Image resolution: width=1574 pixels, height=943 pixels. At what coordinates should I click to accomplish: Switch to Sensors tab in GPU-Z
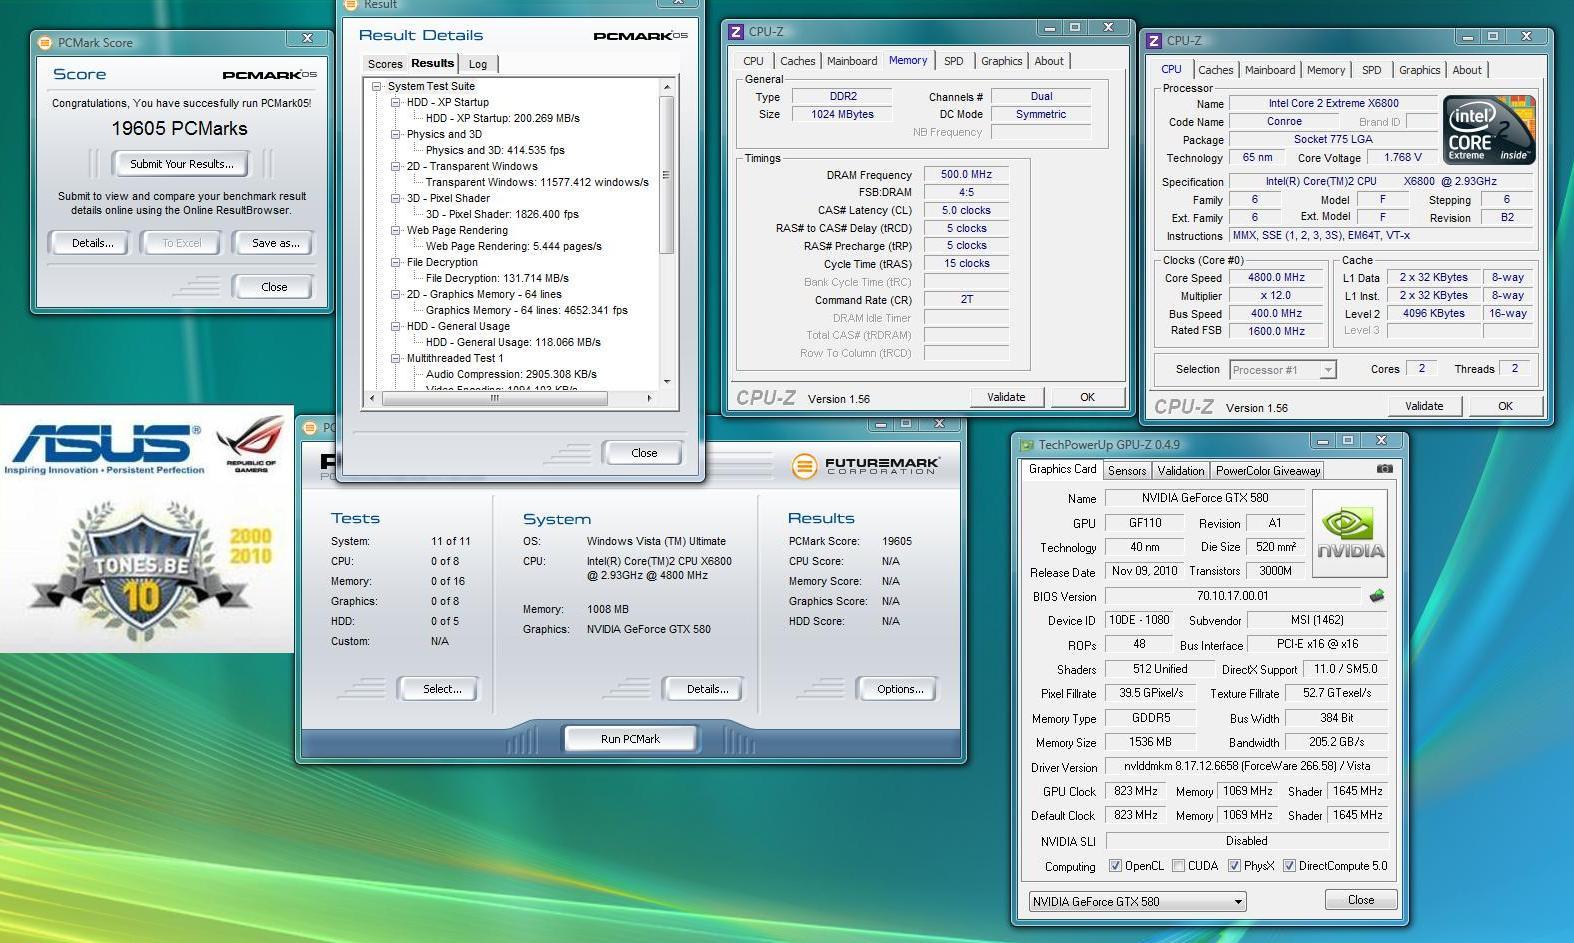point(1127,470)
